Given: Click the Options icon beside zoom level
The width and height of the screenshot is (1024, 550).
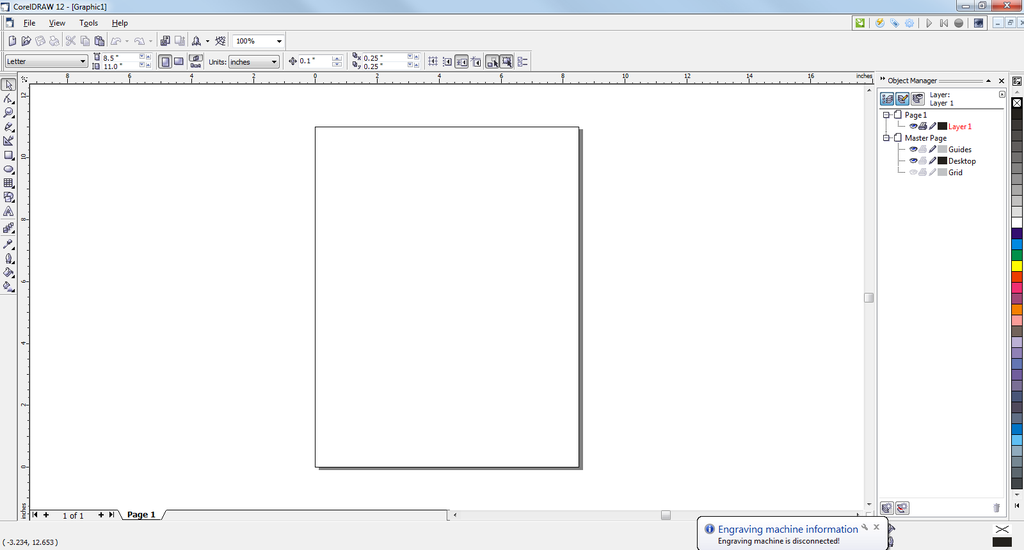Looking at the screenshot, I should pyautogui.click(x=220, y=40).
